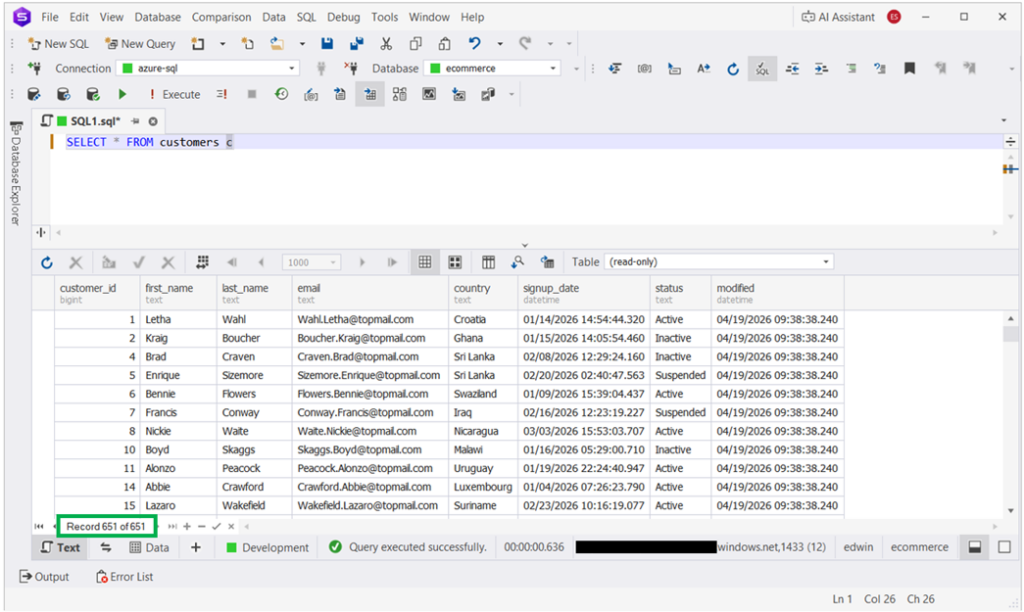Open the Debug menu
1024x612 pixels.
click(x=344, y=17)
